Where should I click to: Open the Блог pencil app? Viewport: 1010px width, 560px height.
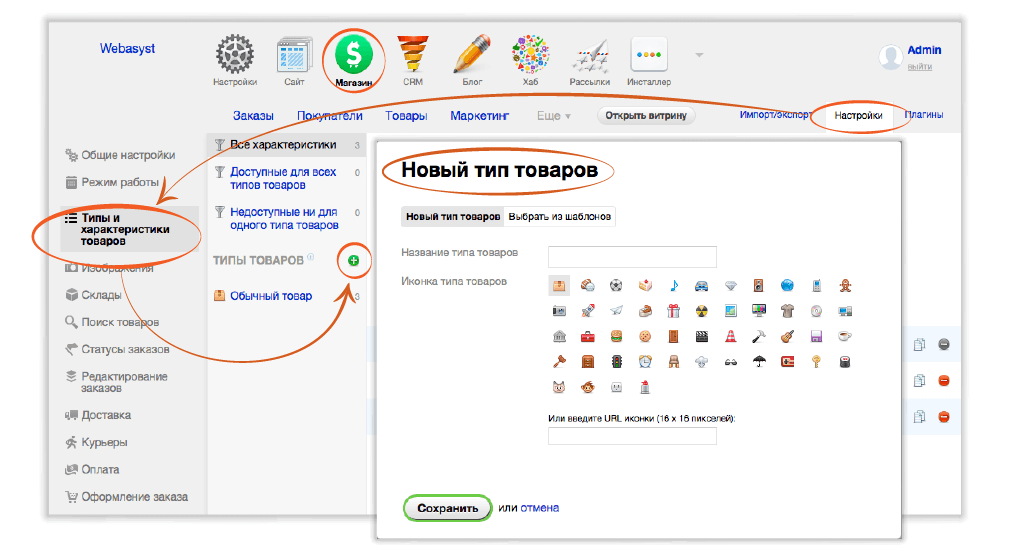[x=472, y=55]
